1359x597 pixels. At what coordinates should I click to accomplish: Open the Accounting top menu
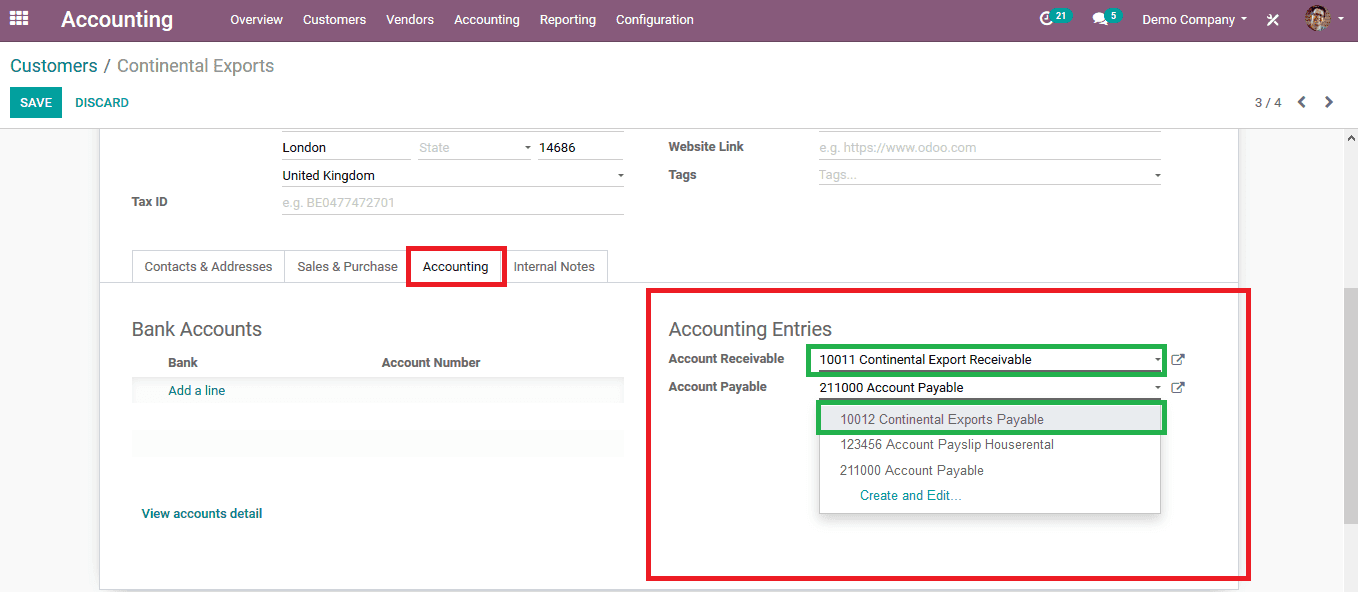click(486, 19)
